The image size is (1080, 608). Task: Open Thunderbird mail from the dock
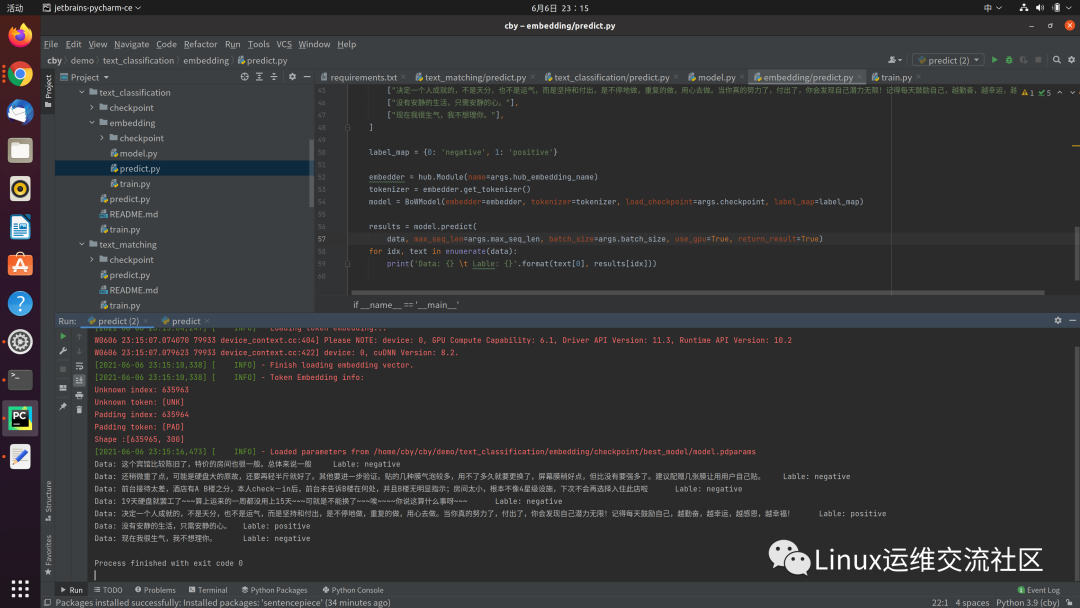(x=20, y=112)
